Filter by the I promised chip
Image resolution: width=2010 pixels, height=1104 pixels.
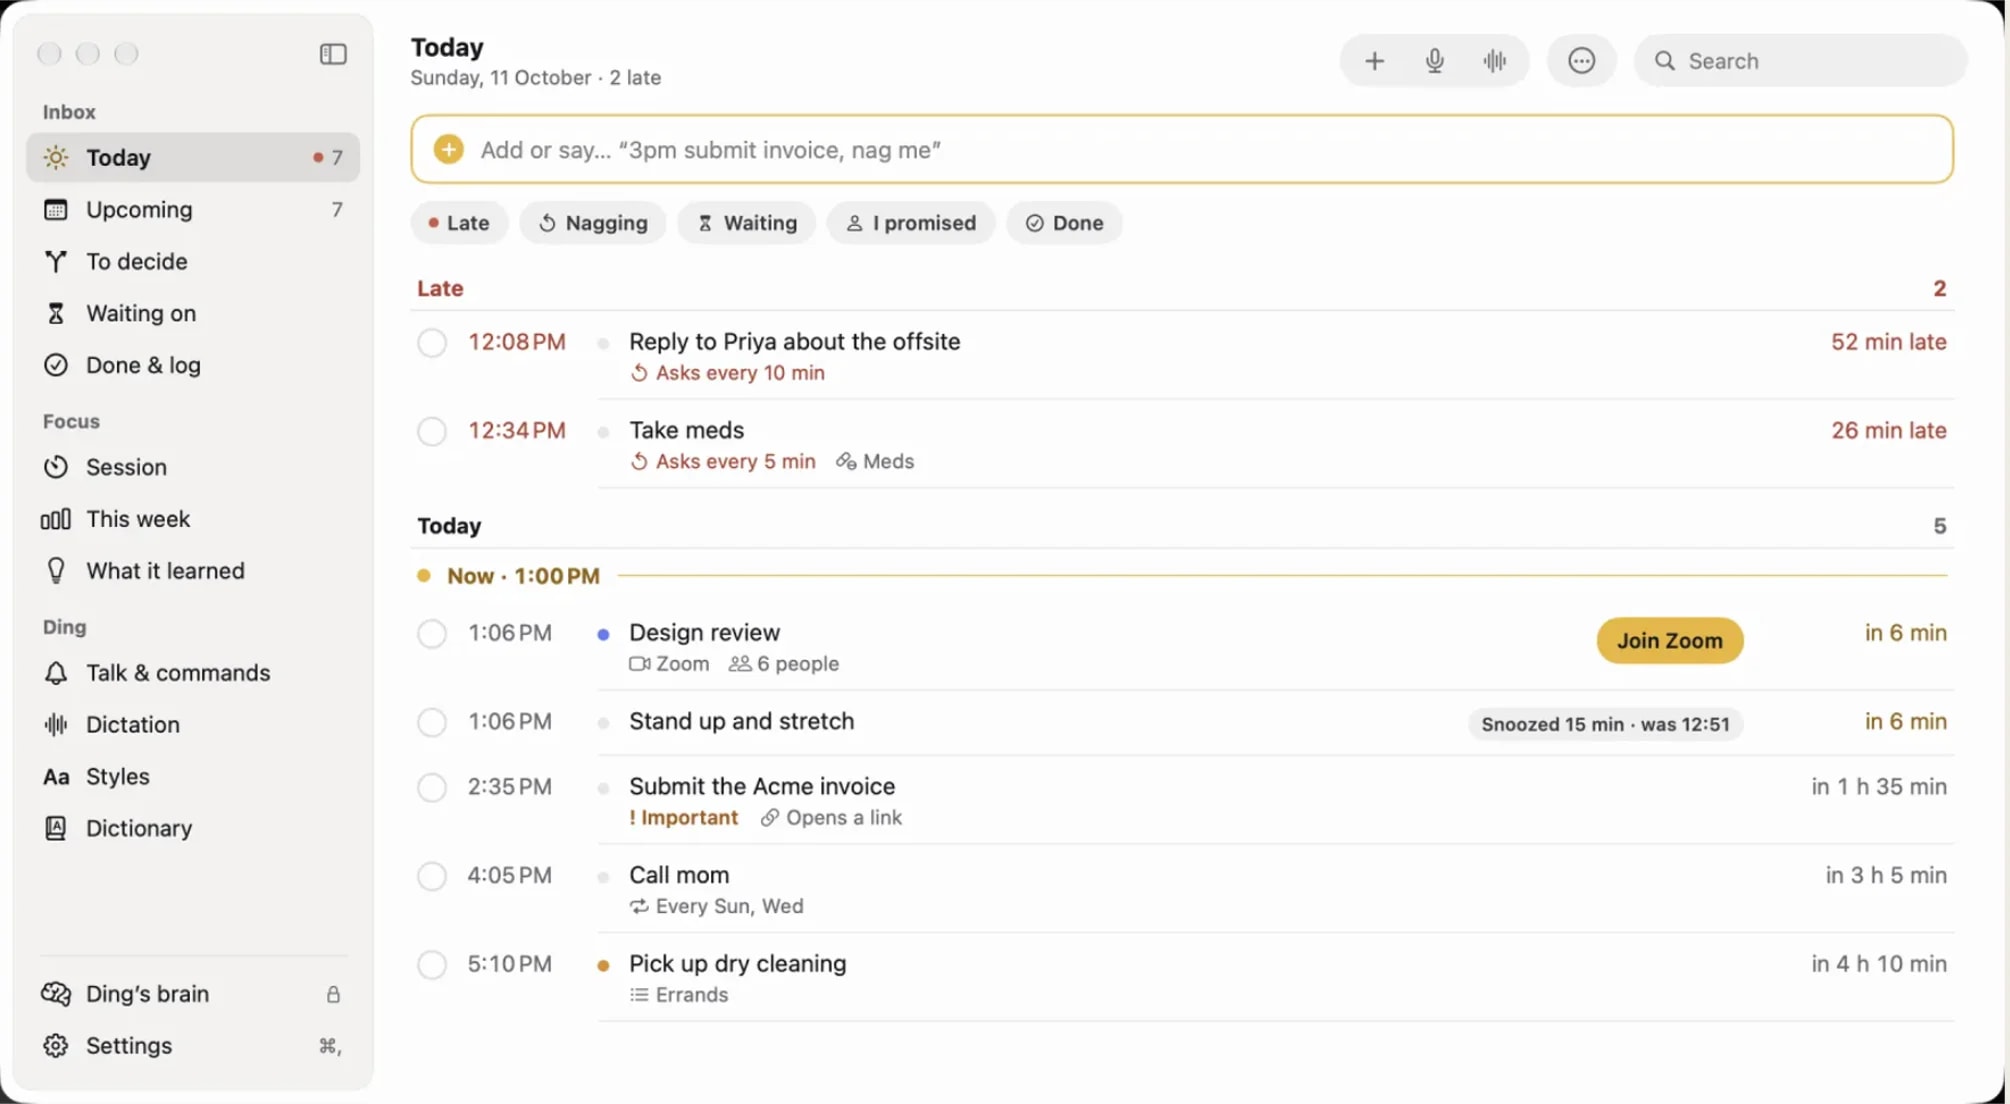[911, 223]
